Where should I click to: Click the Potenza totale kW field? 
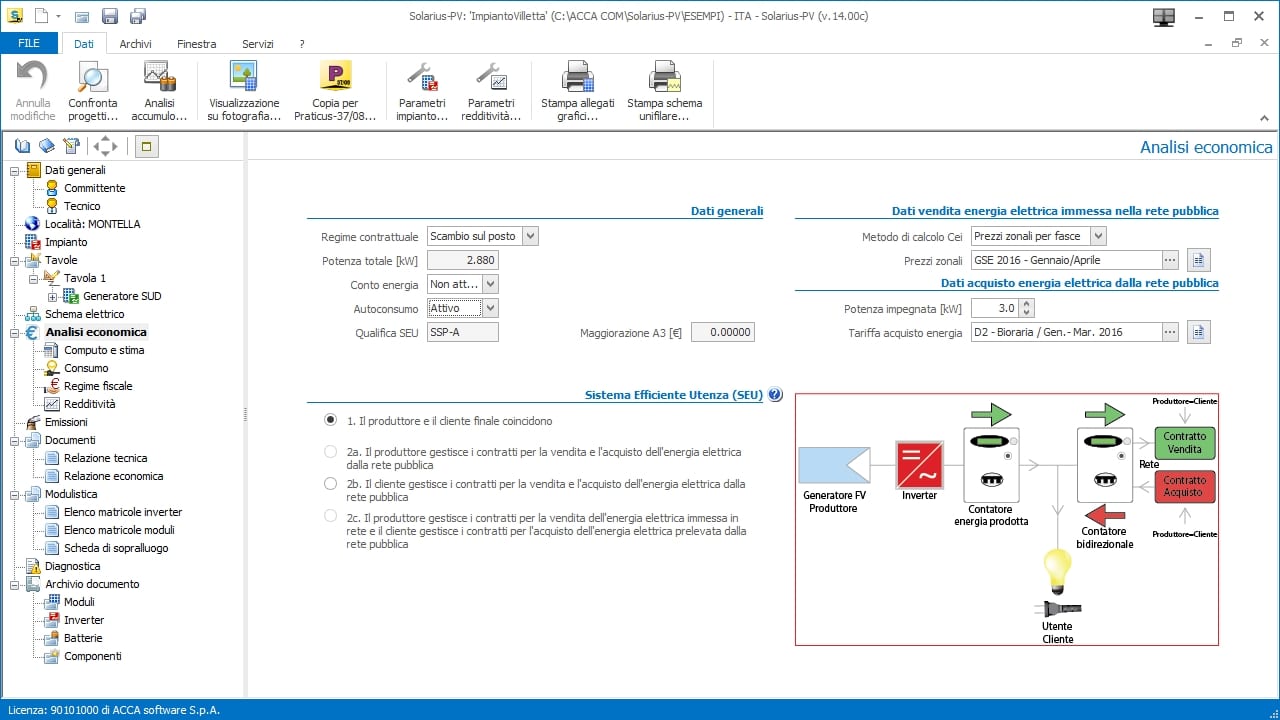[x=462, y=260]
